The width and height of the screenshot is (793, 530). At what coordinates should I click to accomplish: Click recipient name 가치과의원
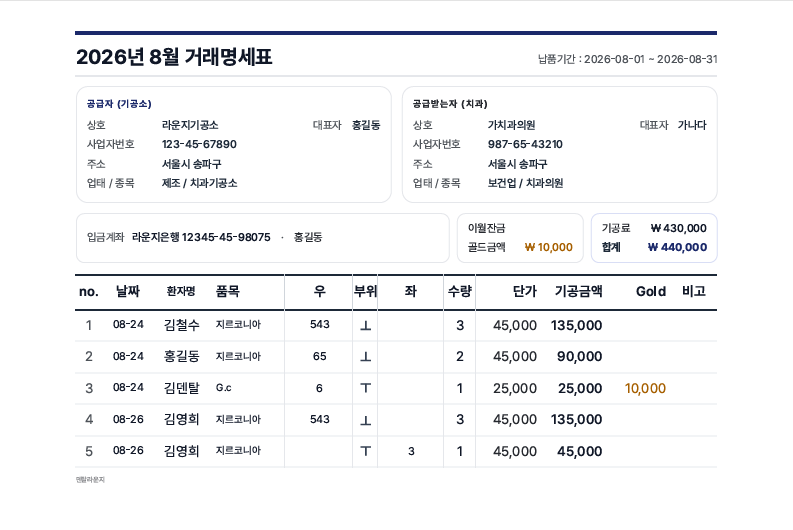click(x=511, y=125)
